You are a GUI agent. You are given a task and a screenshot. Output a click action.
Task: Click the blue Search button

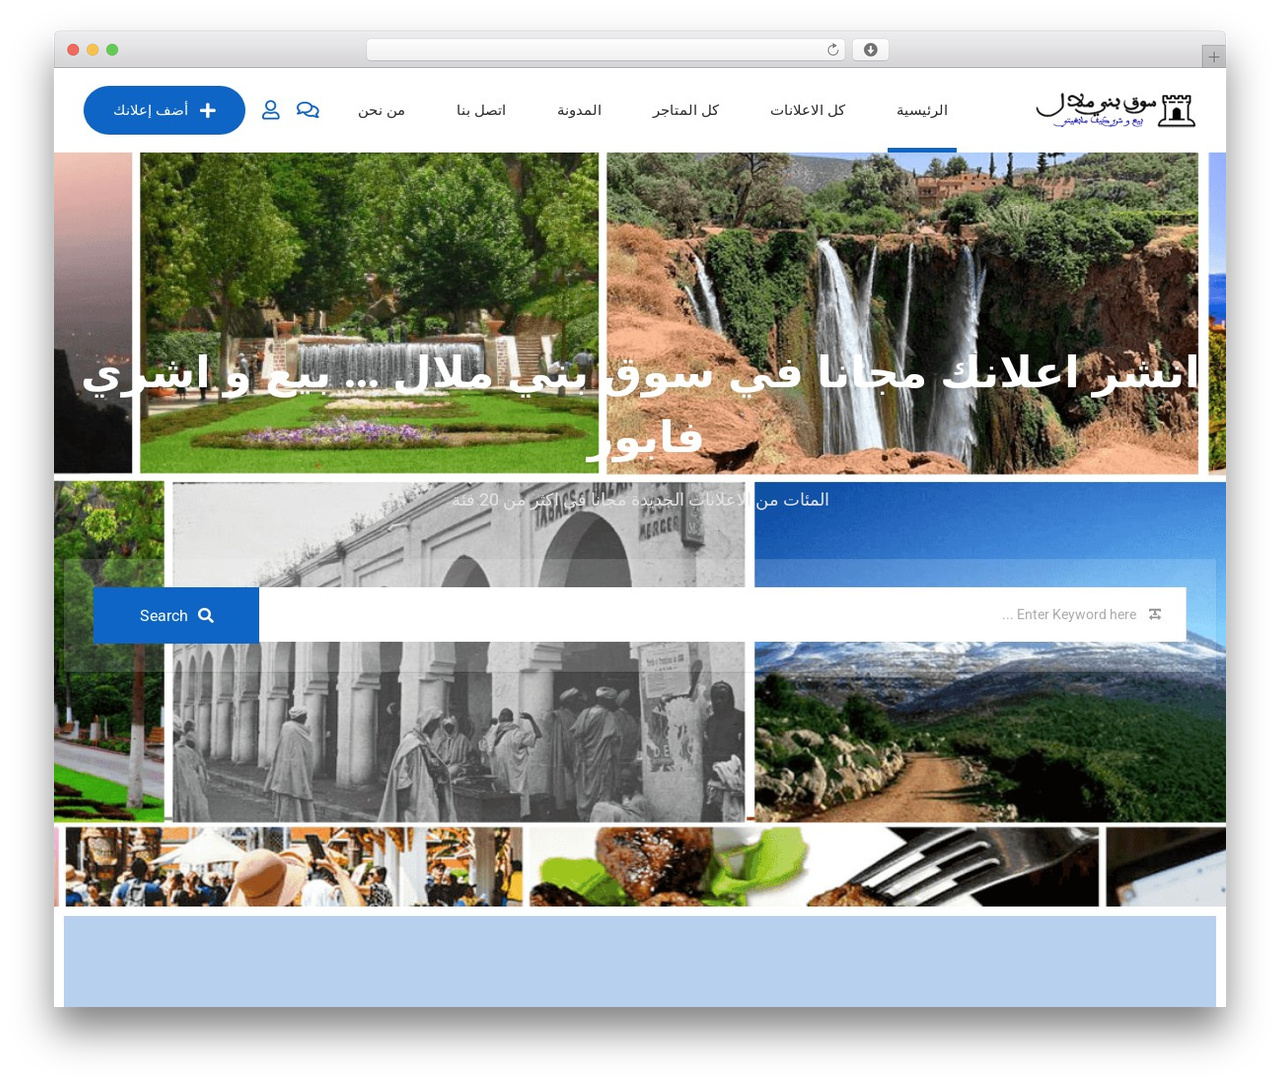[176, 615]
